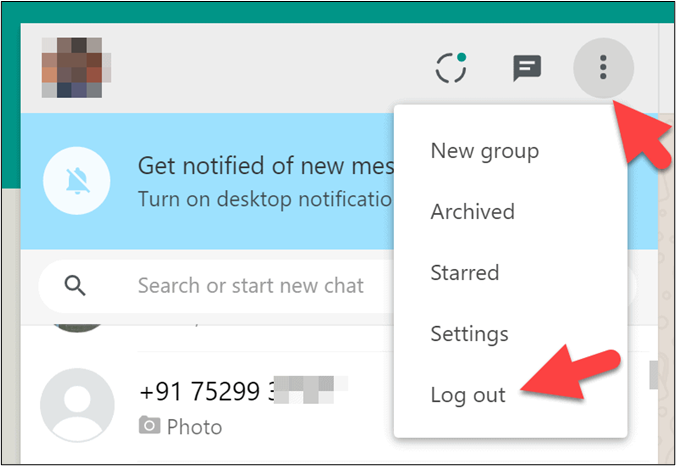Open Archived chats from the menu
This screenshot has height=466, width=676.
click(472, 212)
